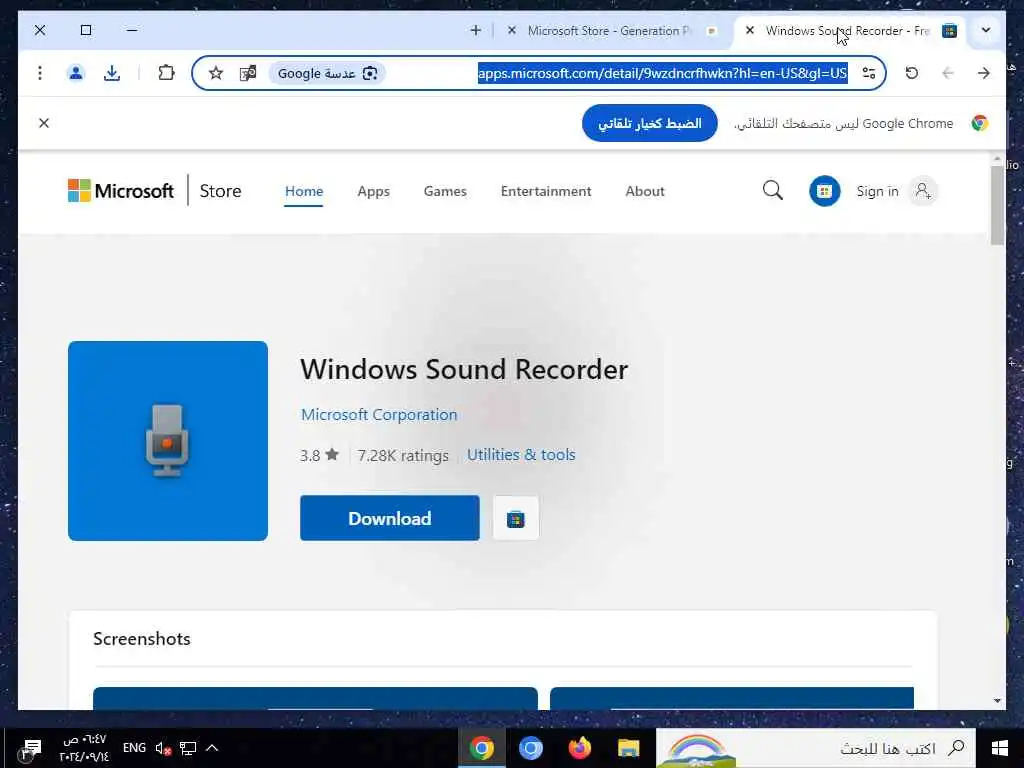This screenshot has height=768, width=1024.
Task: Close the Windows Sound Recorder tab
Action: (x=750, y=30)
